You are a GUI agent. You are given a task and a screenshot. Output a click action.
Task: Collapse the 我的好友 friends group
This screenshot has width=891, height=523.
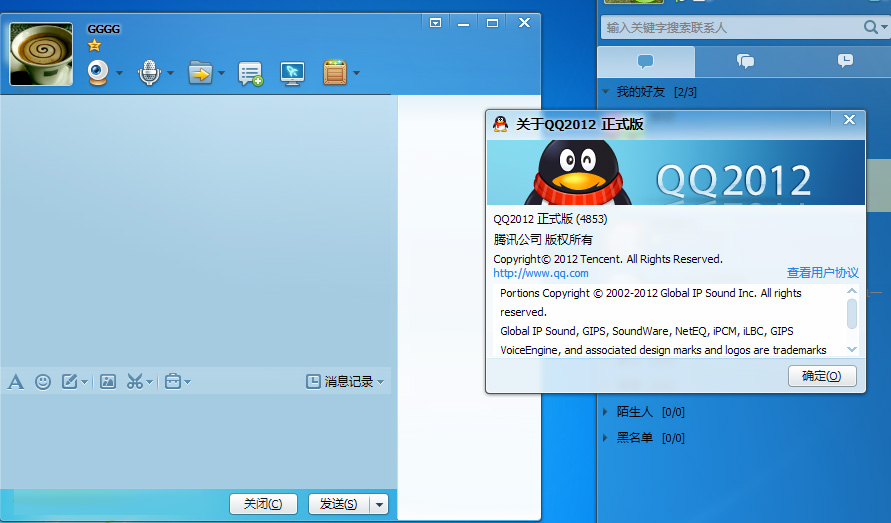[605, 91]
